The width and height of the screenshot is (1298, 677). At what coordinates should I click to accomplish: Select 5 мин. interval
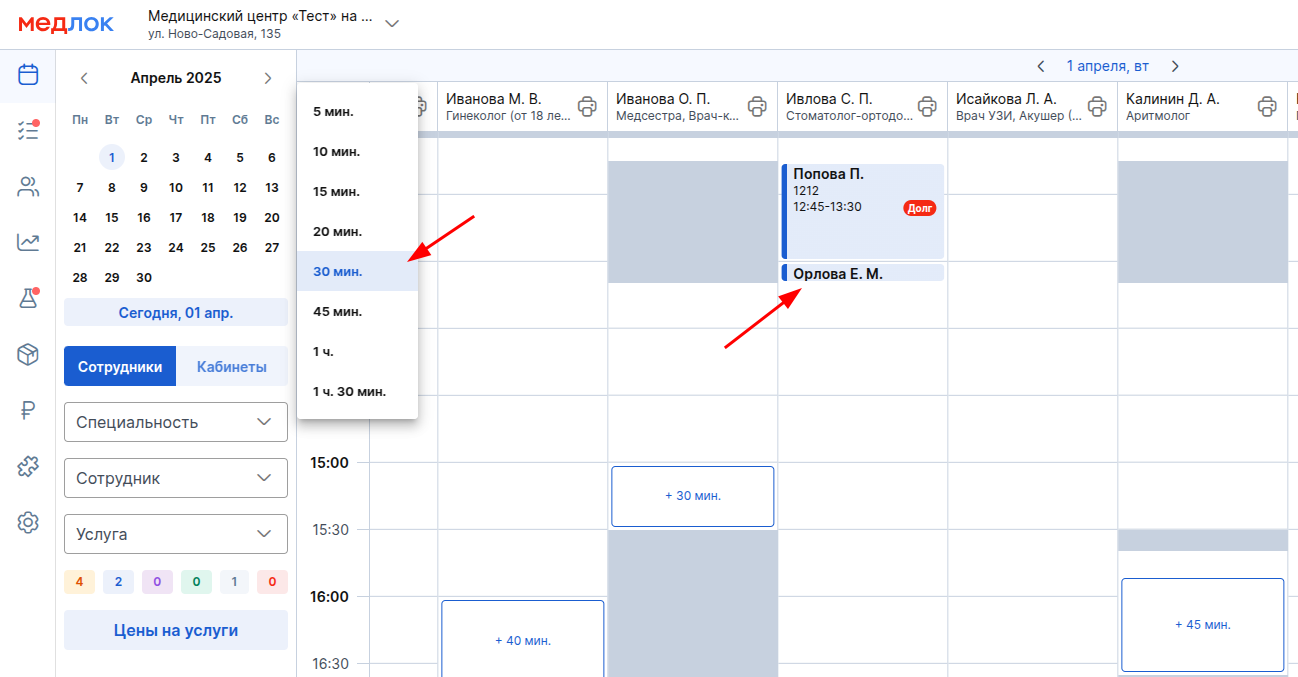pyautogui.click(x=357, y=111)
